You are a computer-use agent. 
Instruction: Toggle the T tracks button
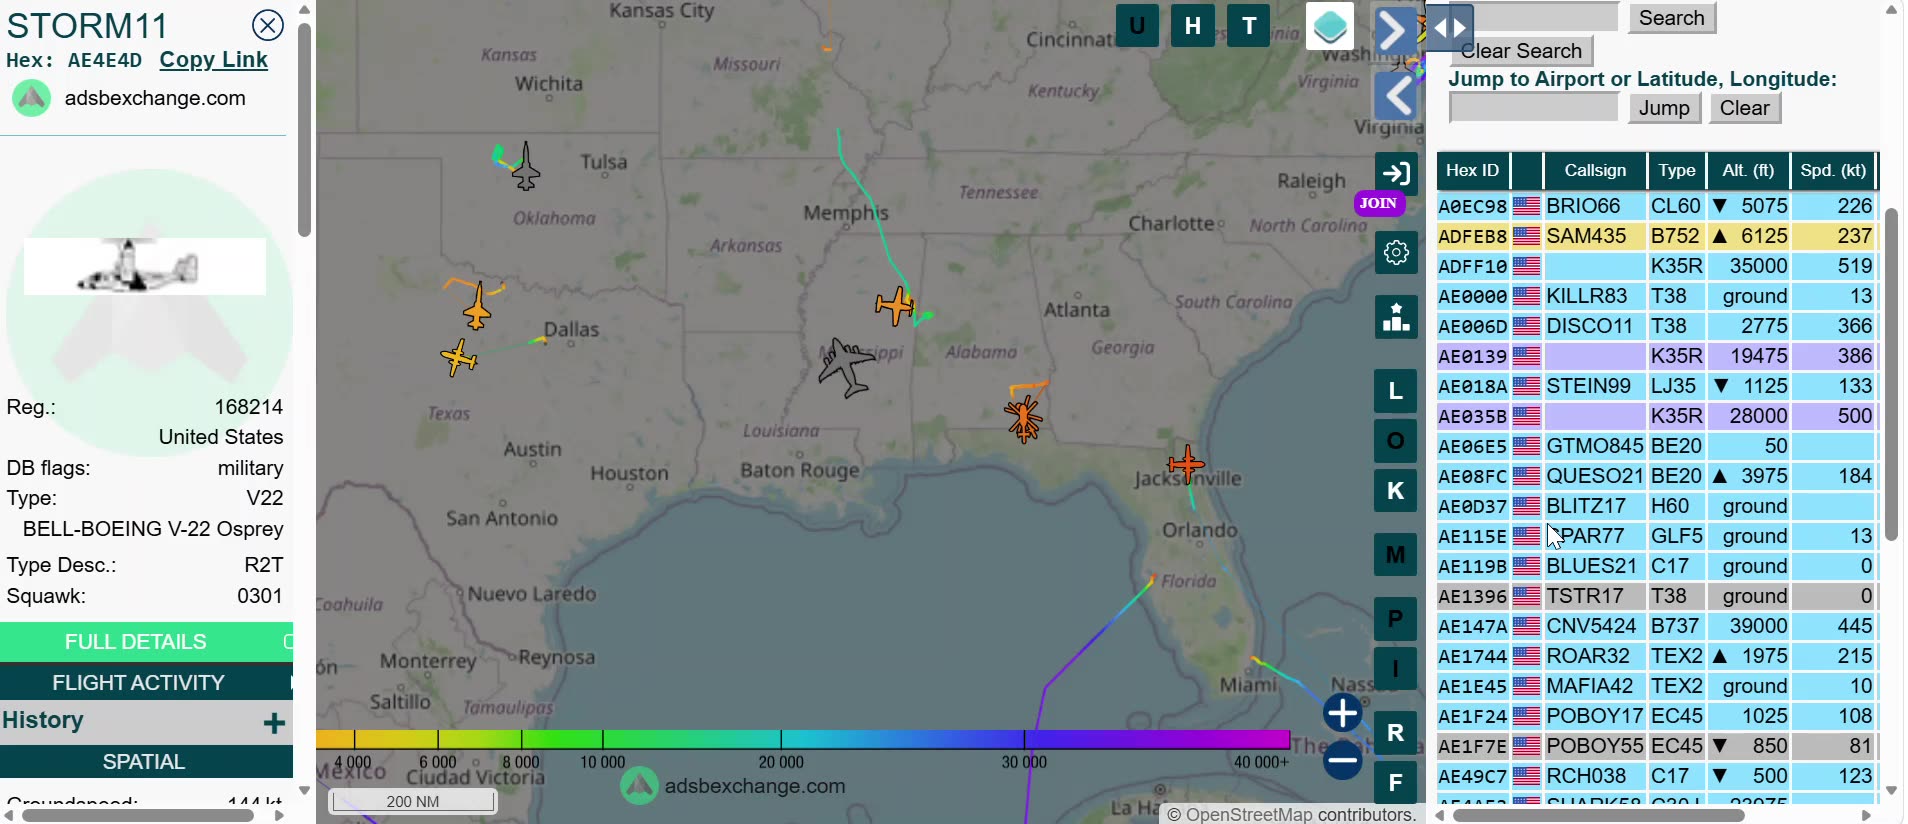pyautogui.click(x=1249, y=26)
